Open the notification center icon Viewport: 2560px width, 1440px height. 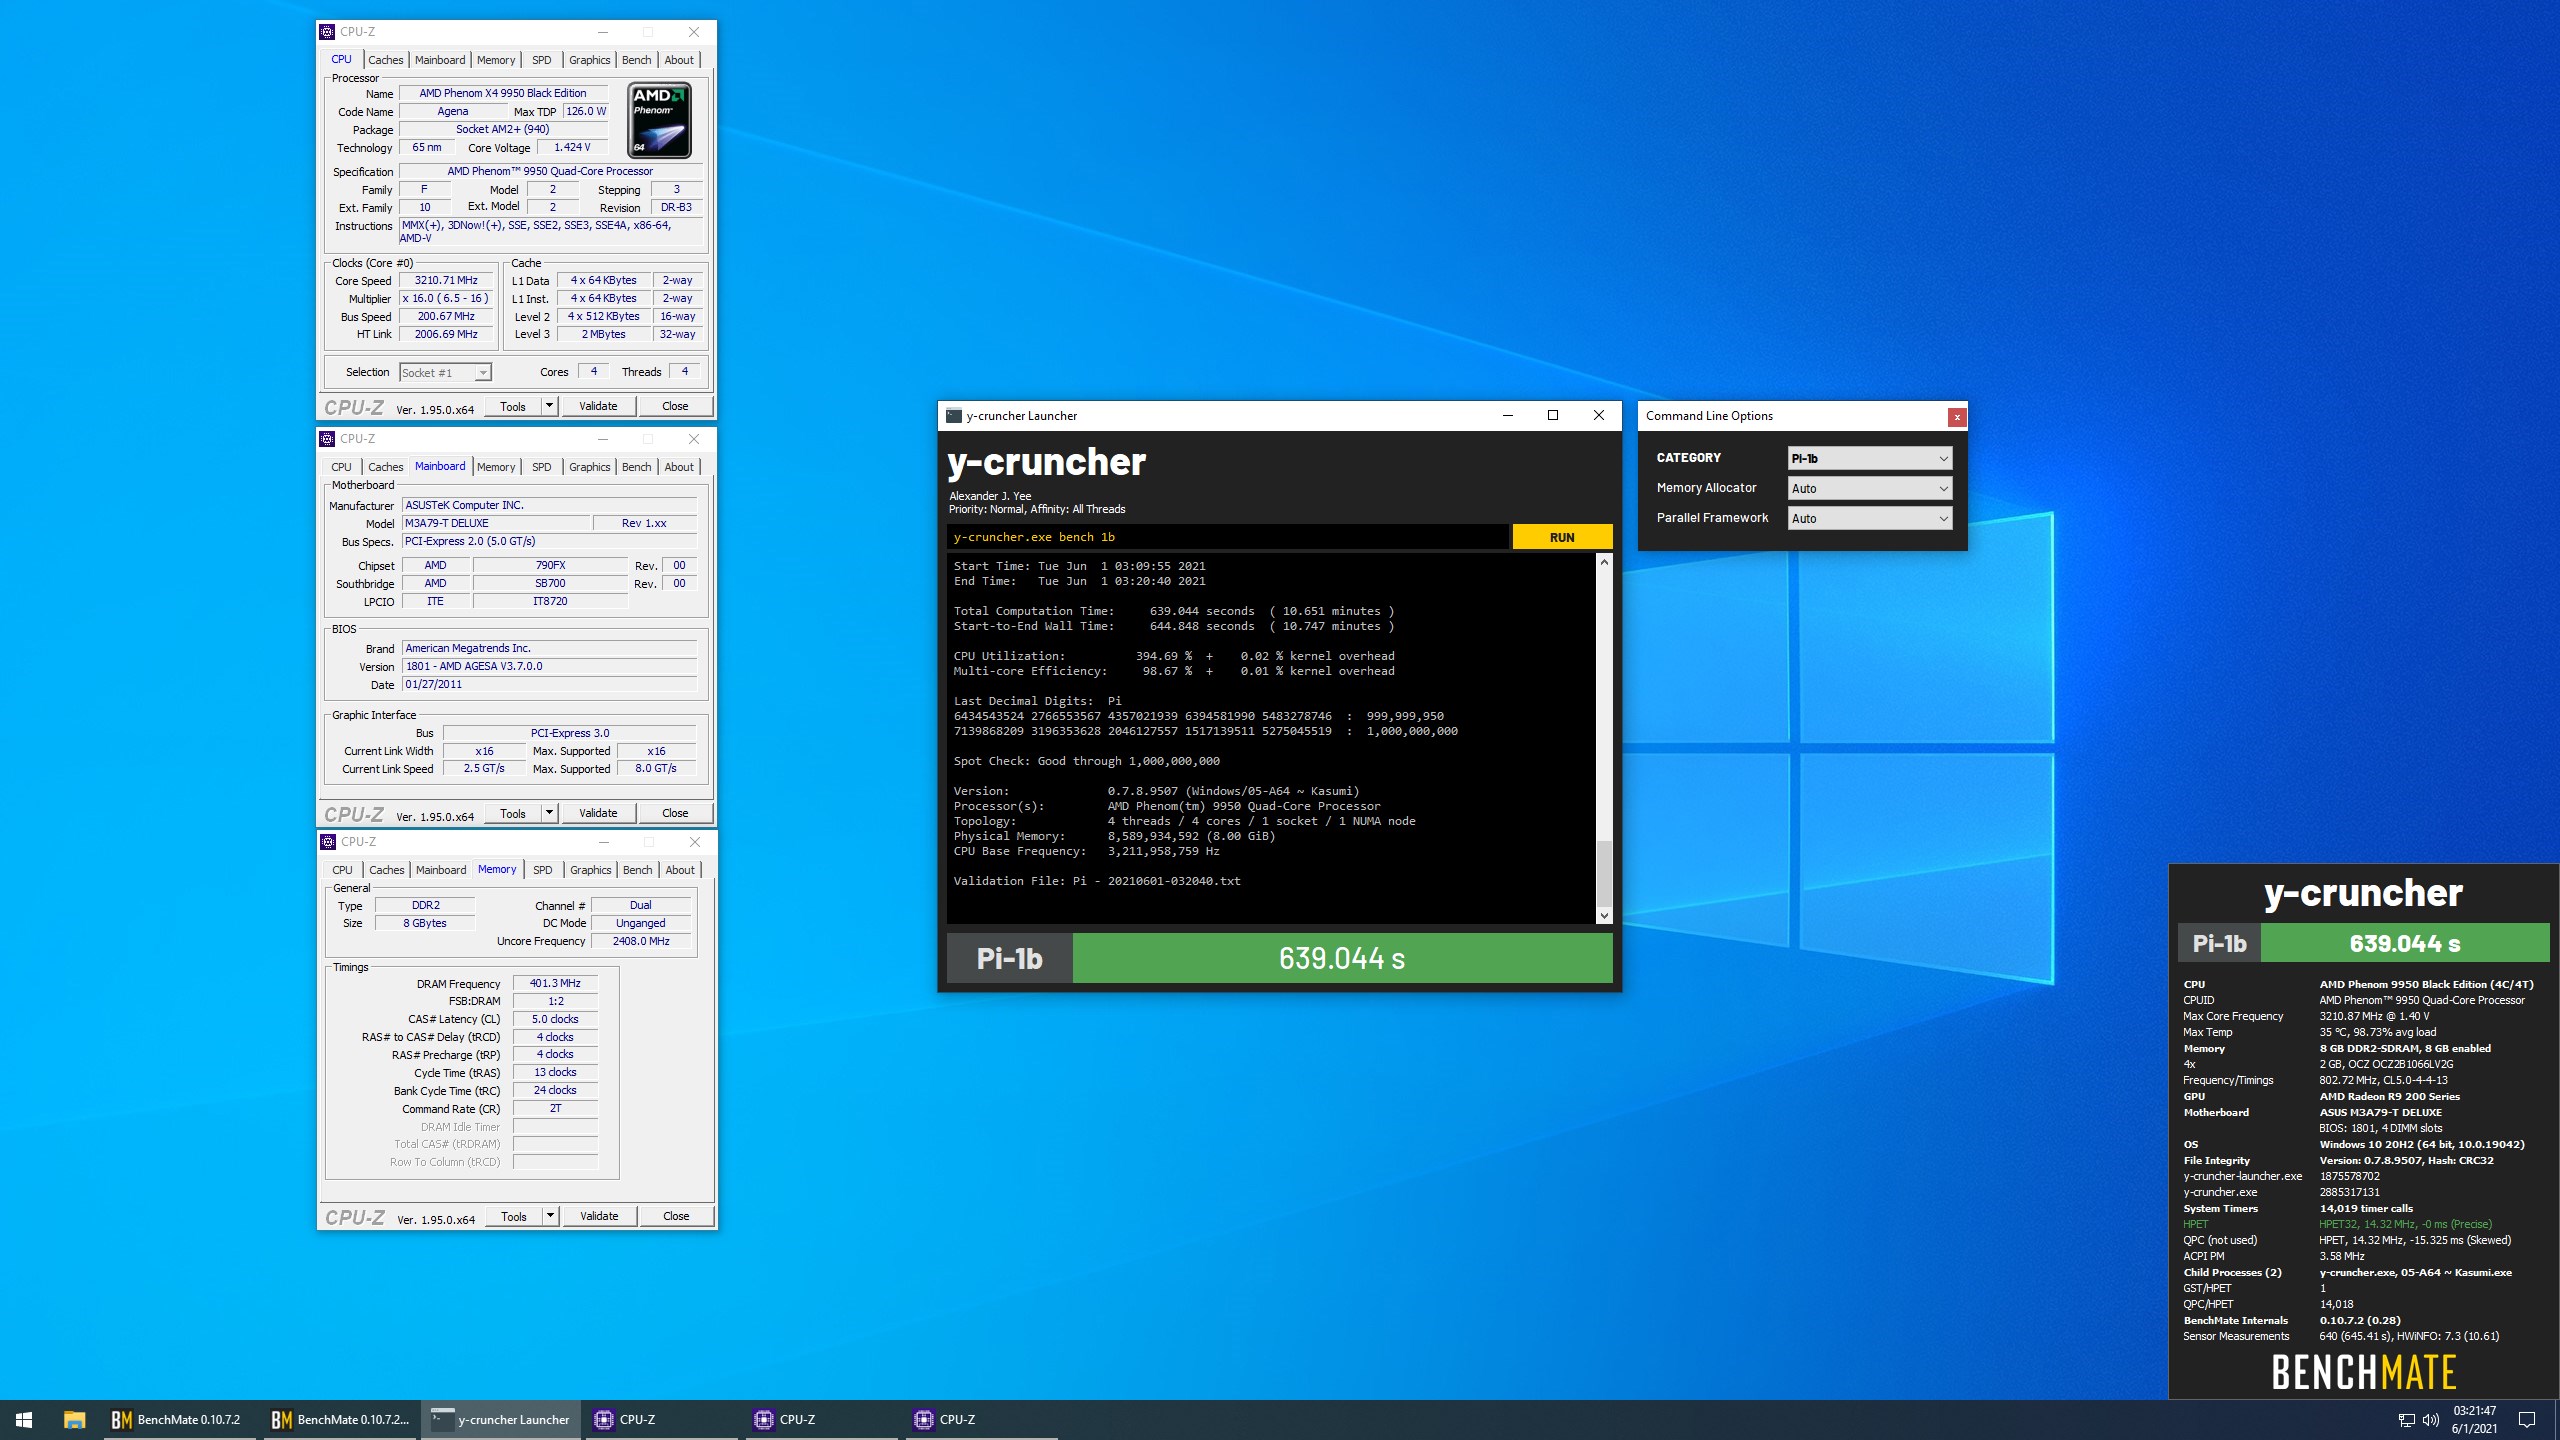coord(2526,1420)
